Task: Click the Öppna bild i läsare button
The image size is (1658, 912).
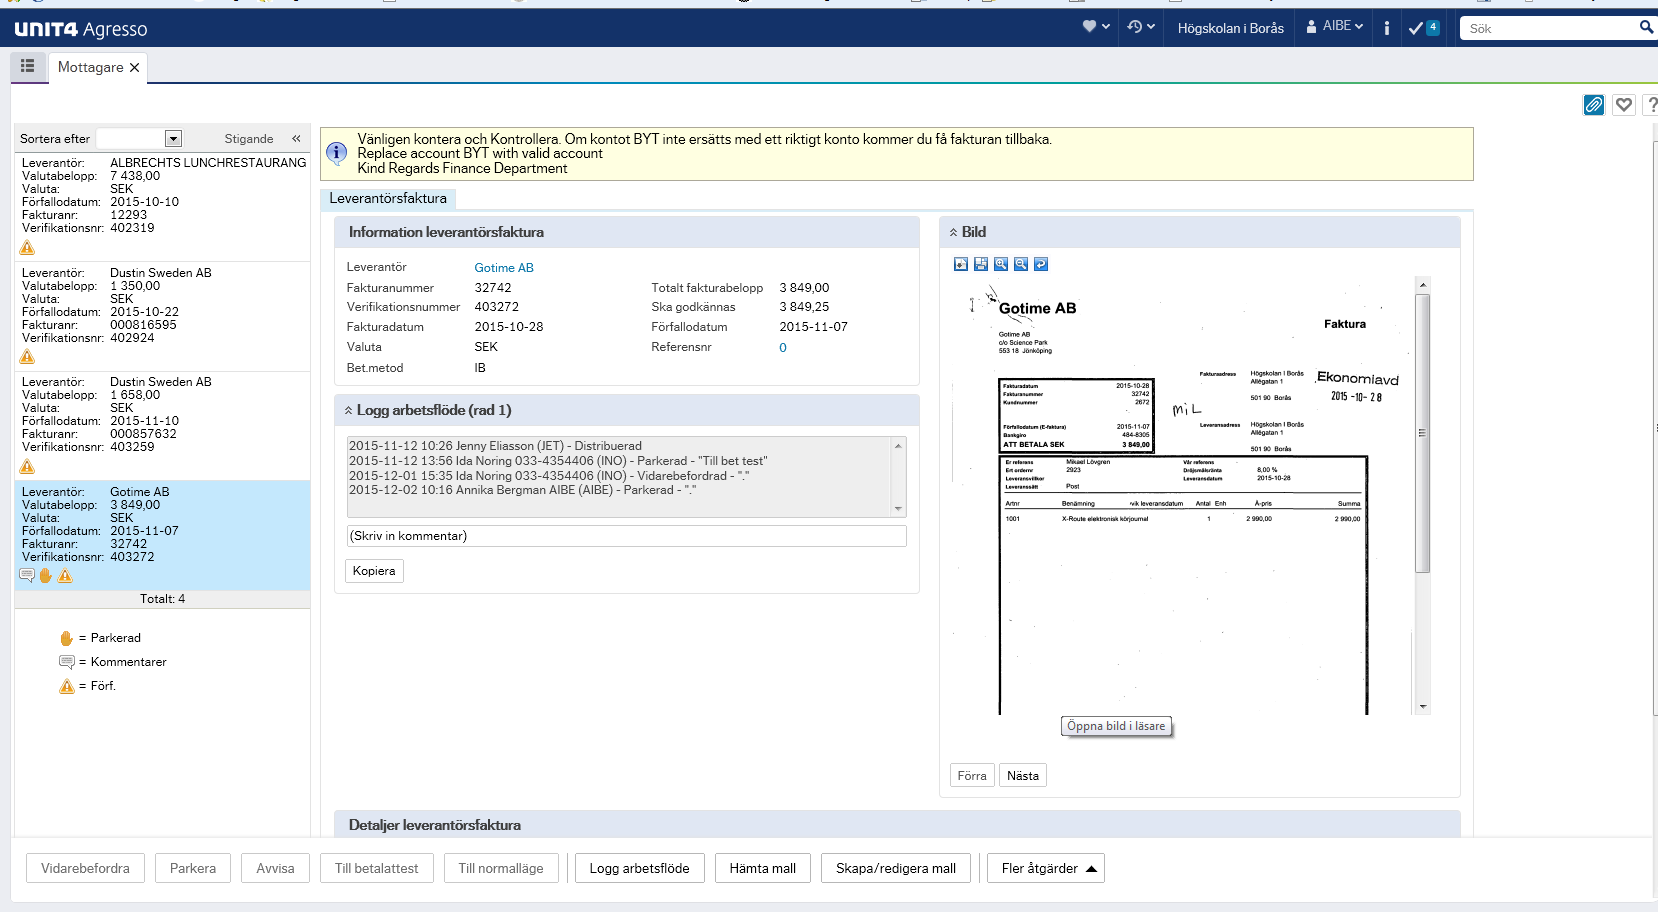Action: (1116, 726)
